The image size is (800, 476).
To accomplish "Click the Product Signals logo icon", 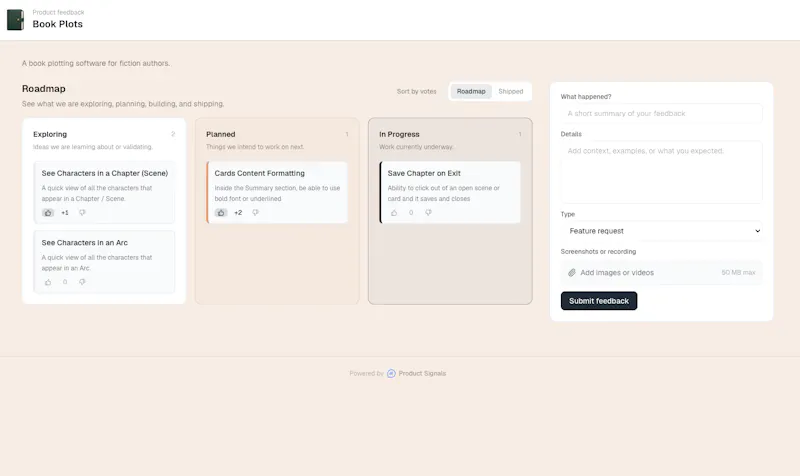I will pyautogui.click(x=391, y=373).
